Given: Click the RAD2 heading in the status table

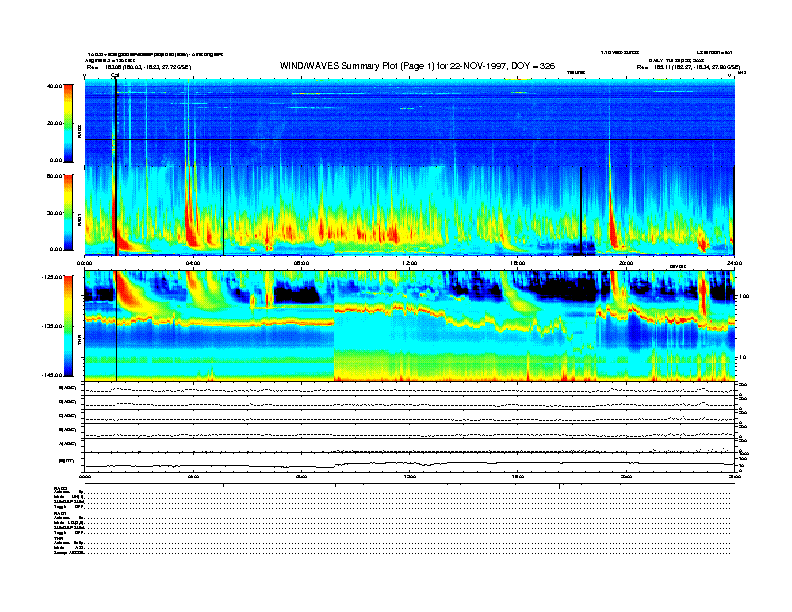Looking at the screenshot, I should [x=60, y=488].
